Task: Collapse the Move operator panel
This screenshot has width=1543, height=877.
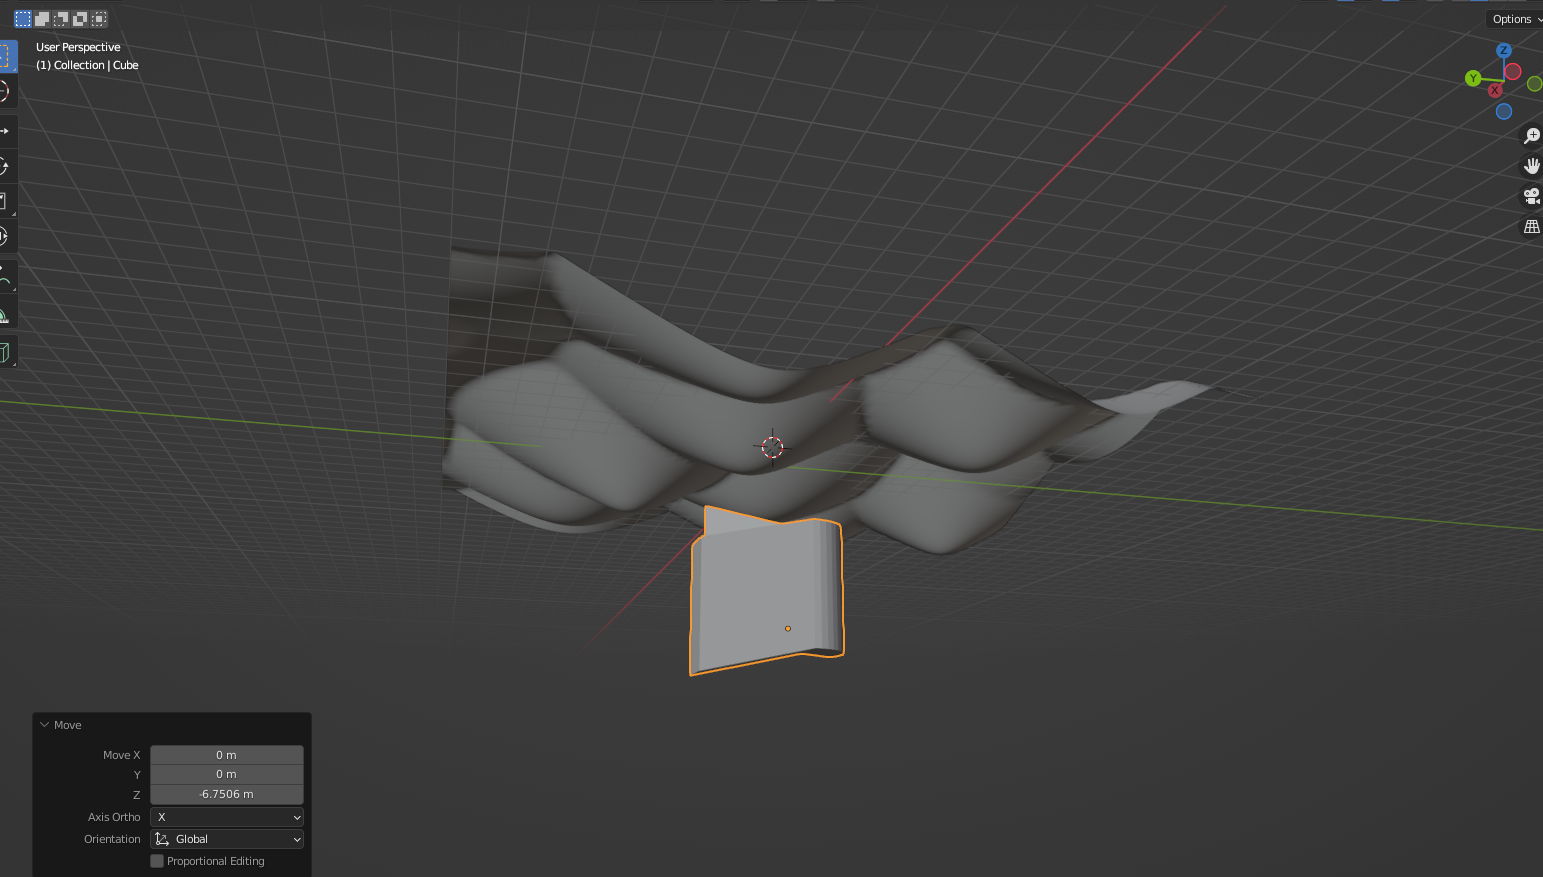Action: pos(44,724)
